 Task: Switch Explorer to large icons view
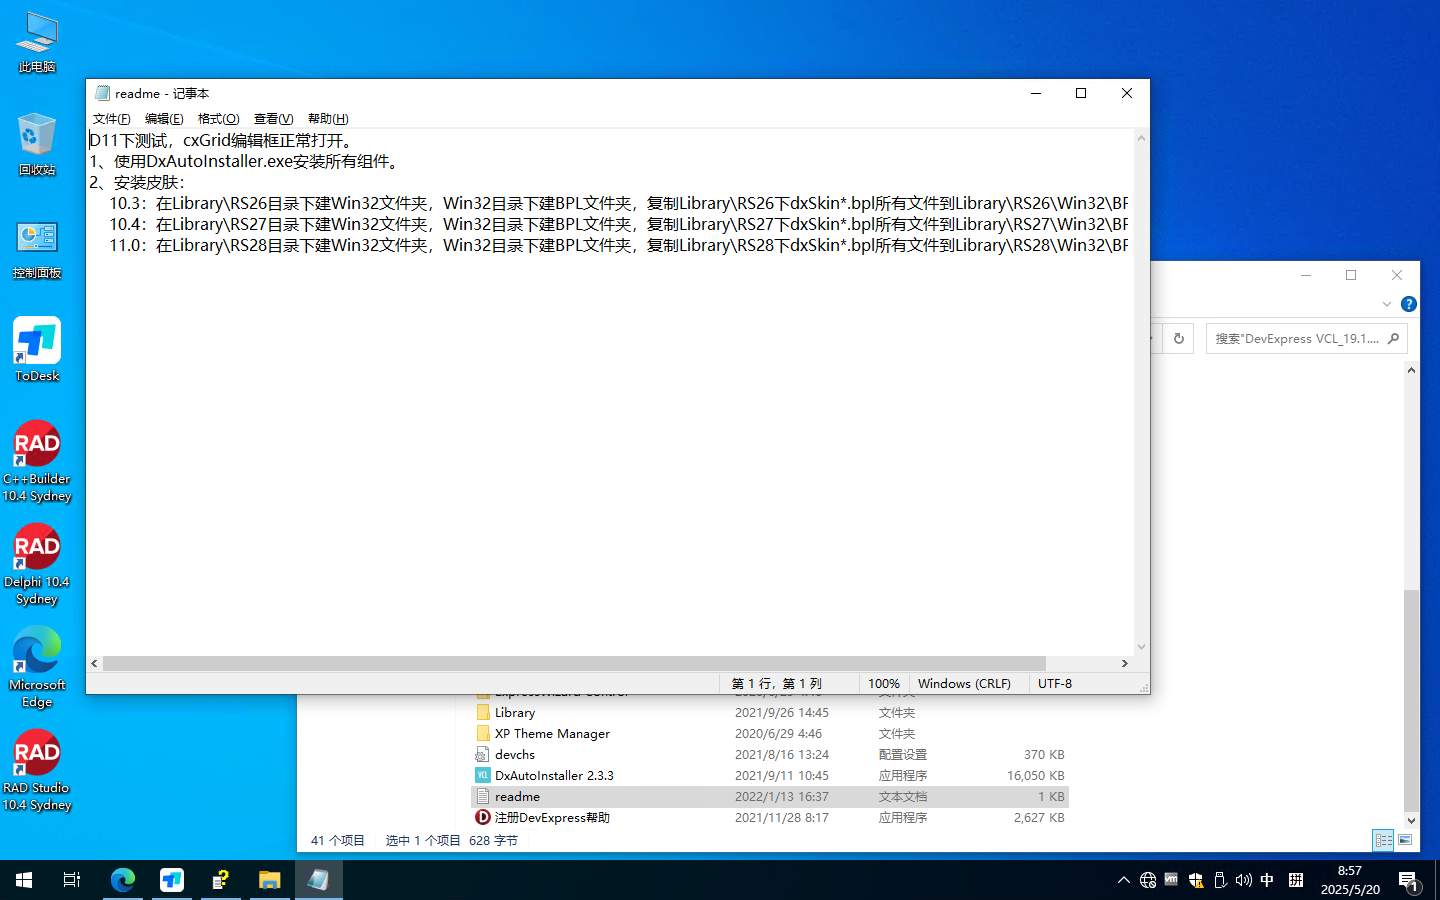pos(1405,841)
